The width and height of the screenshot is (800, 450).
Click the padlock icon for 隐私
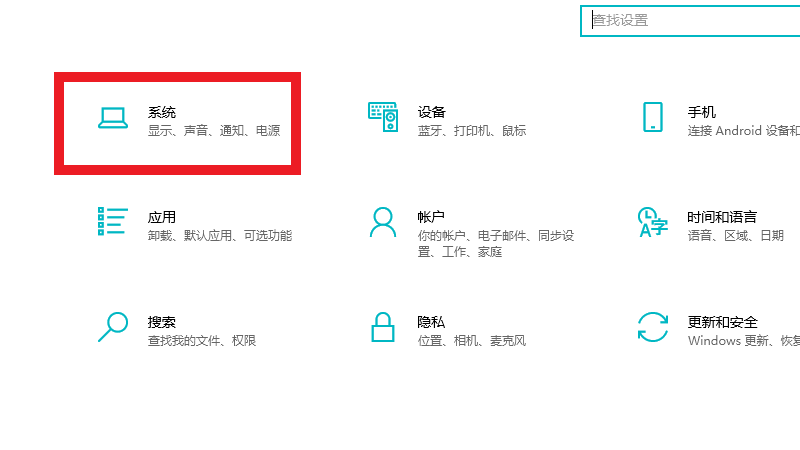tap(383, 326)
